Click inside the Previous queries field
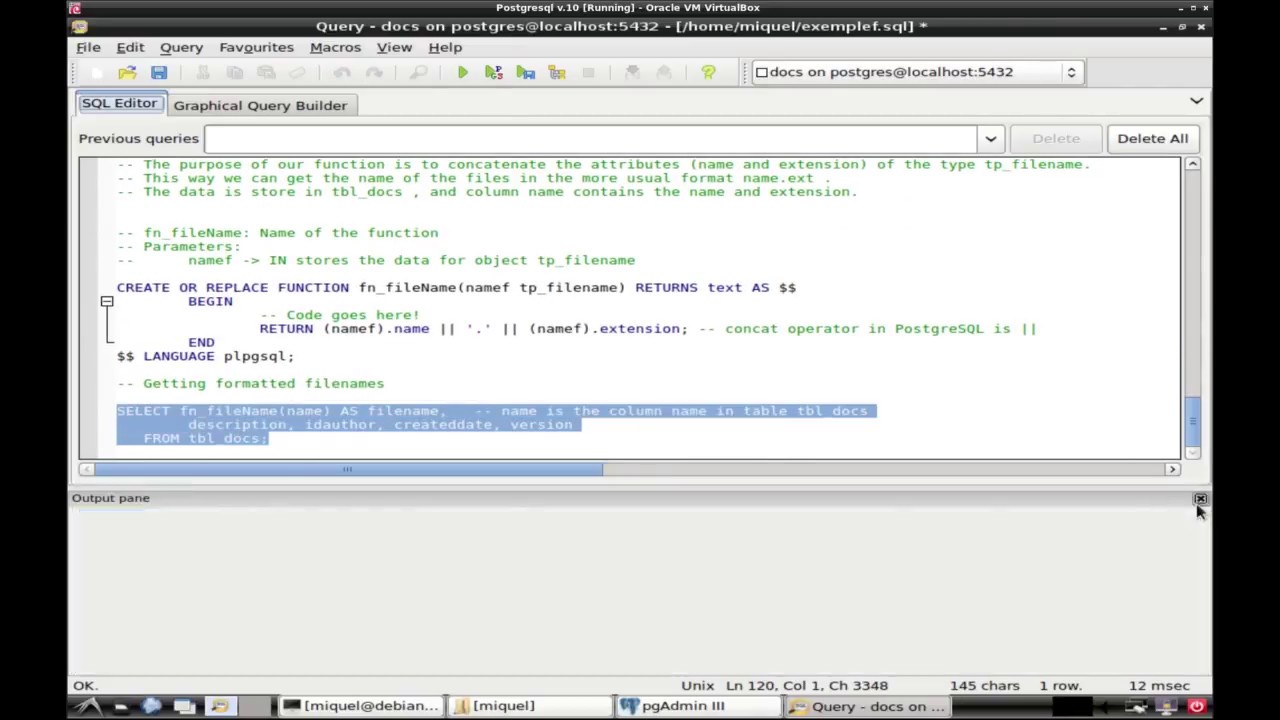The width and height of the screenshot is (1280, 720). click(x=591, y=138)
